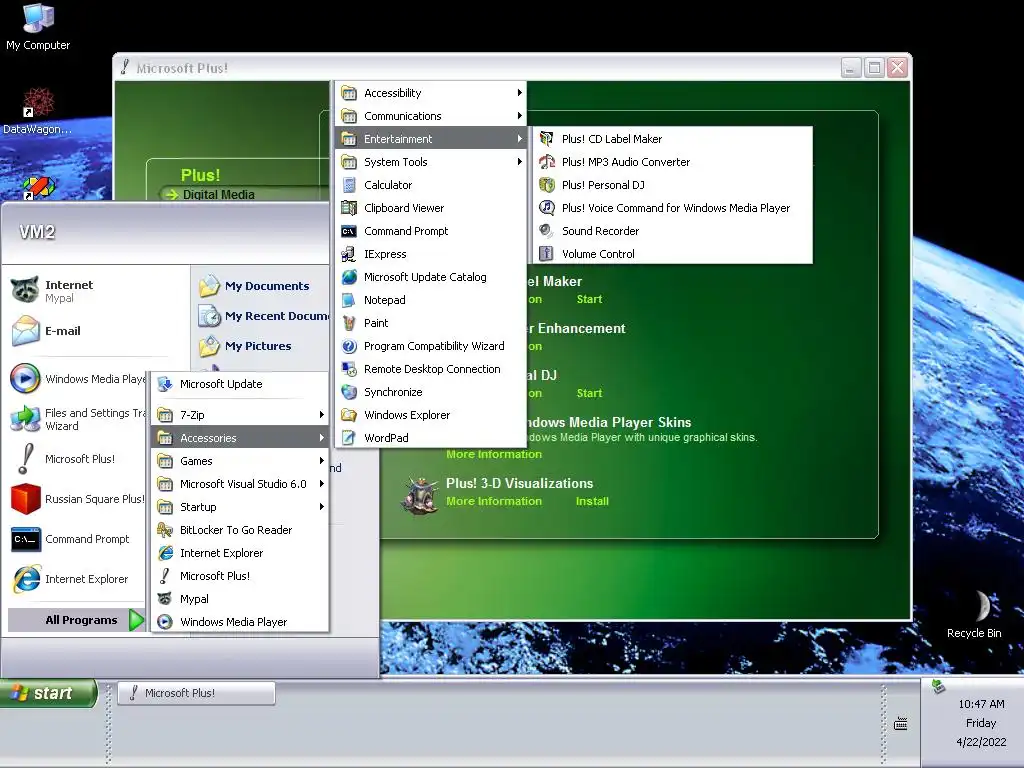Click the All Programs button
Screen dimensions: 1024x768
tap(76, 620)
